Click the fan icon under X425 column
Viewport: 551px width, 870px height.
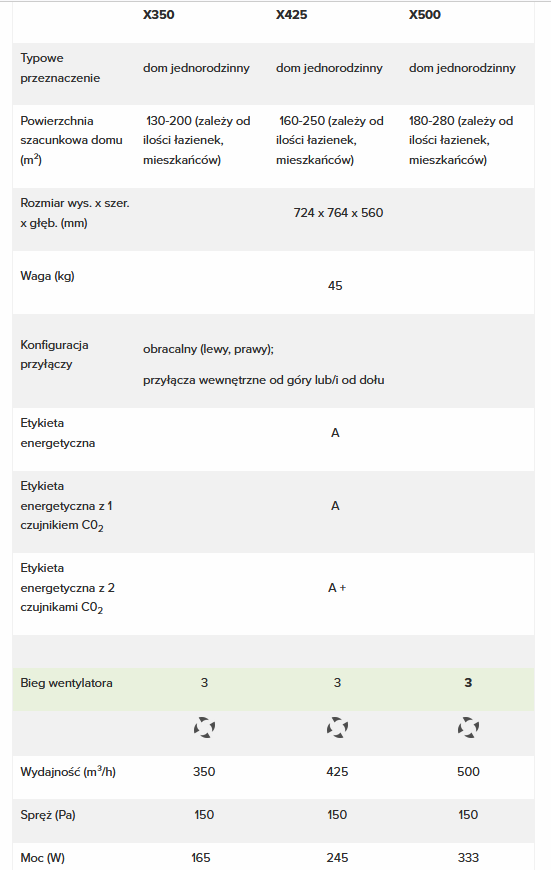click(337, 727)
